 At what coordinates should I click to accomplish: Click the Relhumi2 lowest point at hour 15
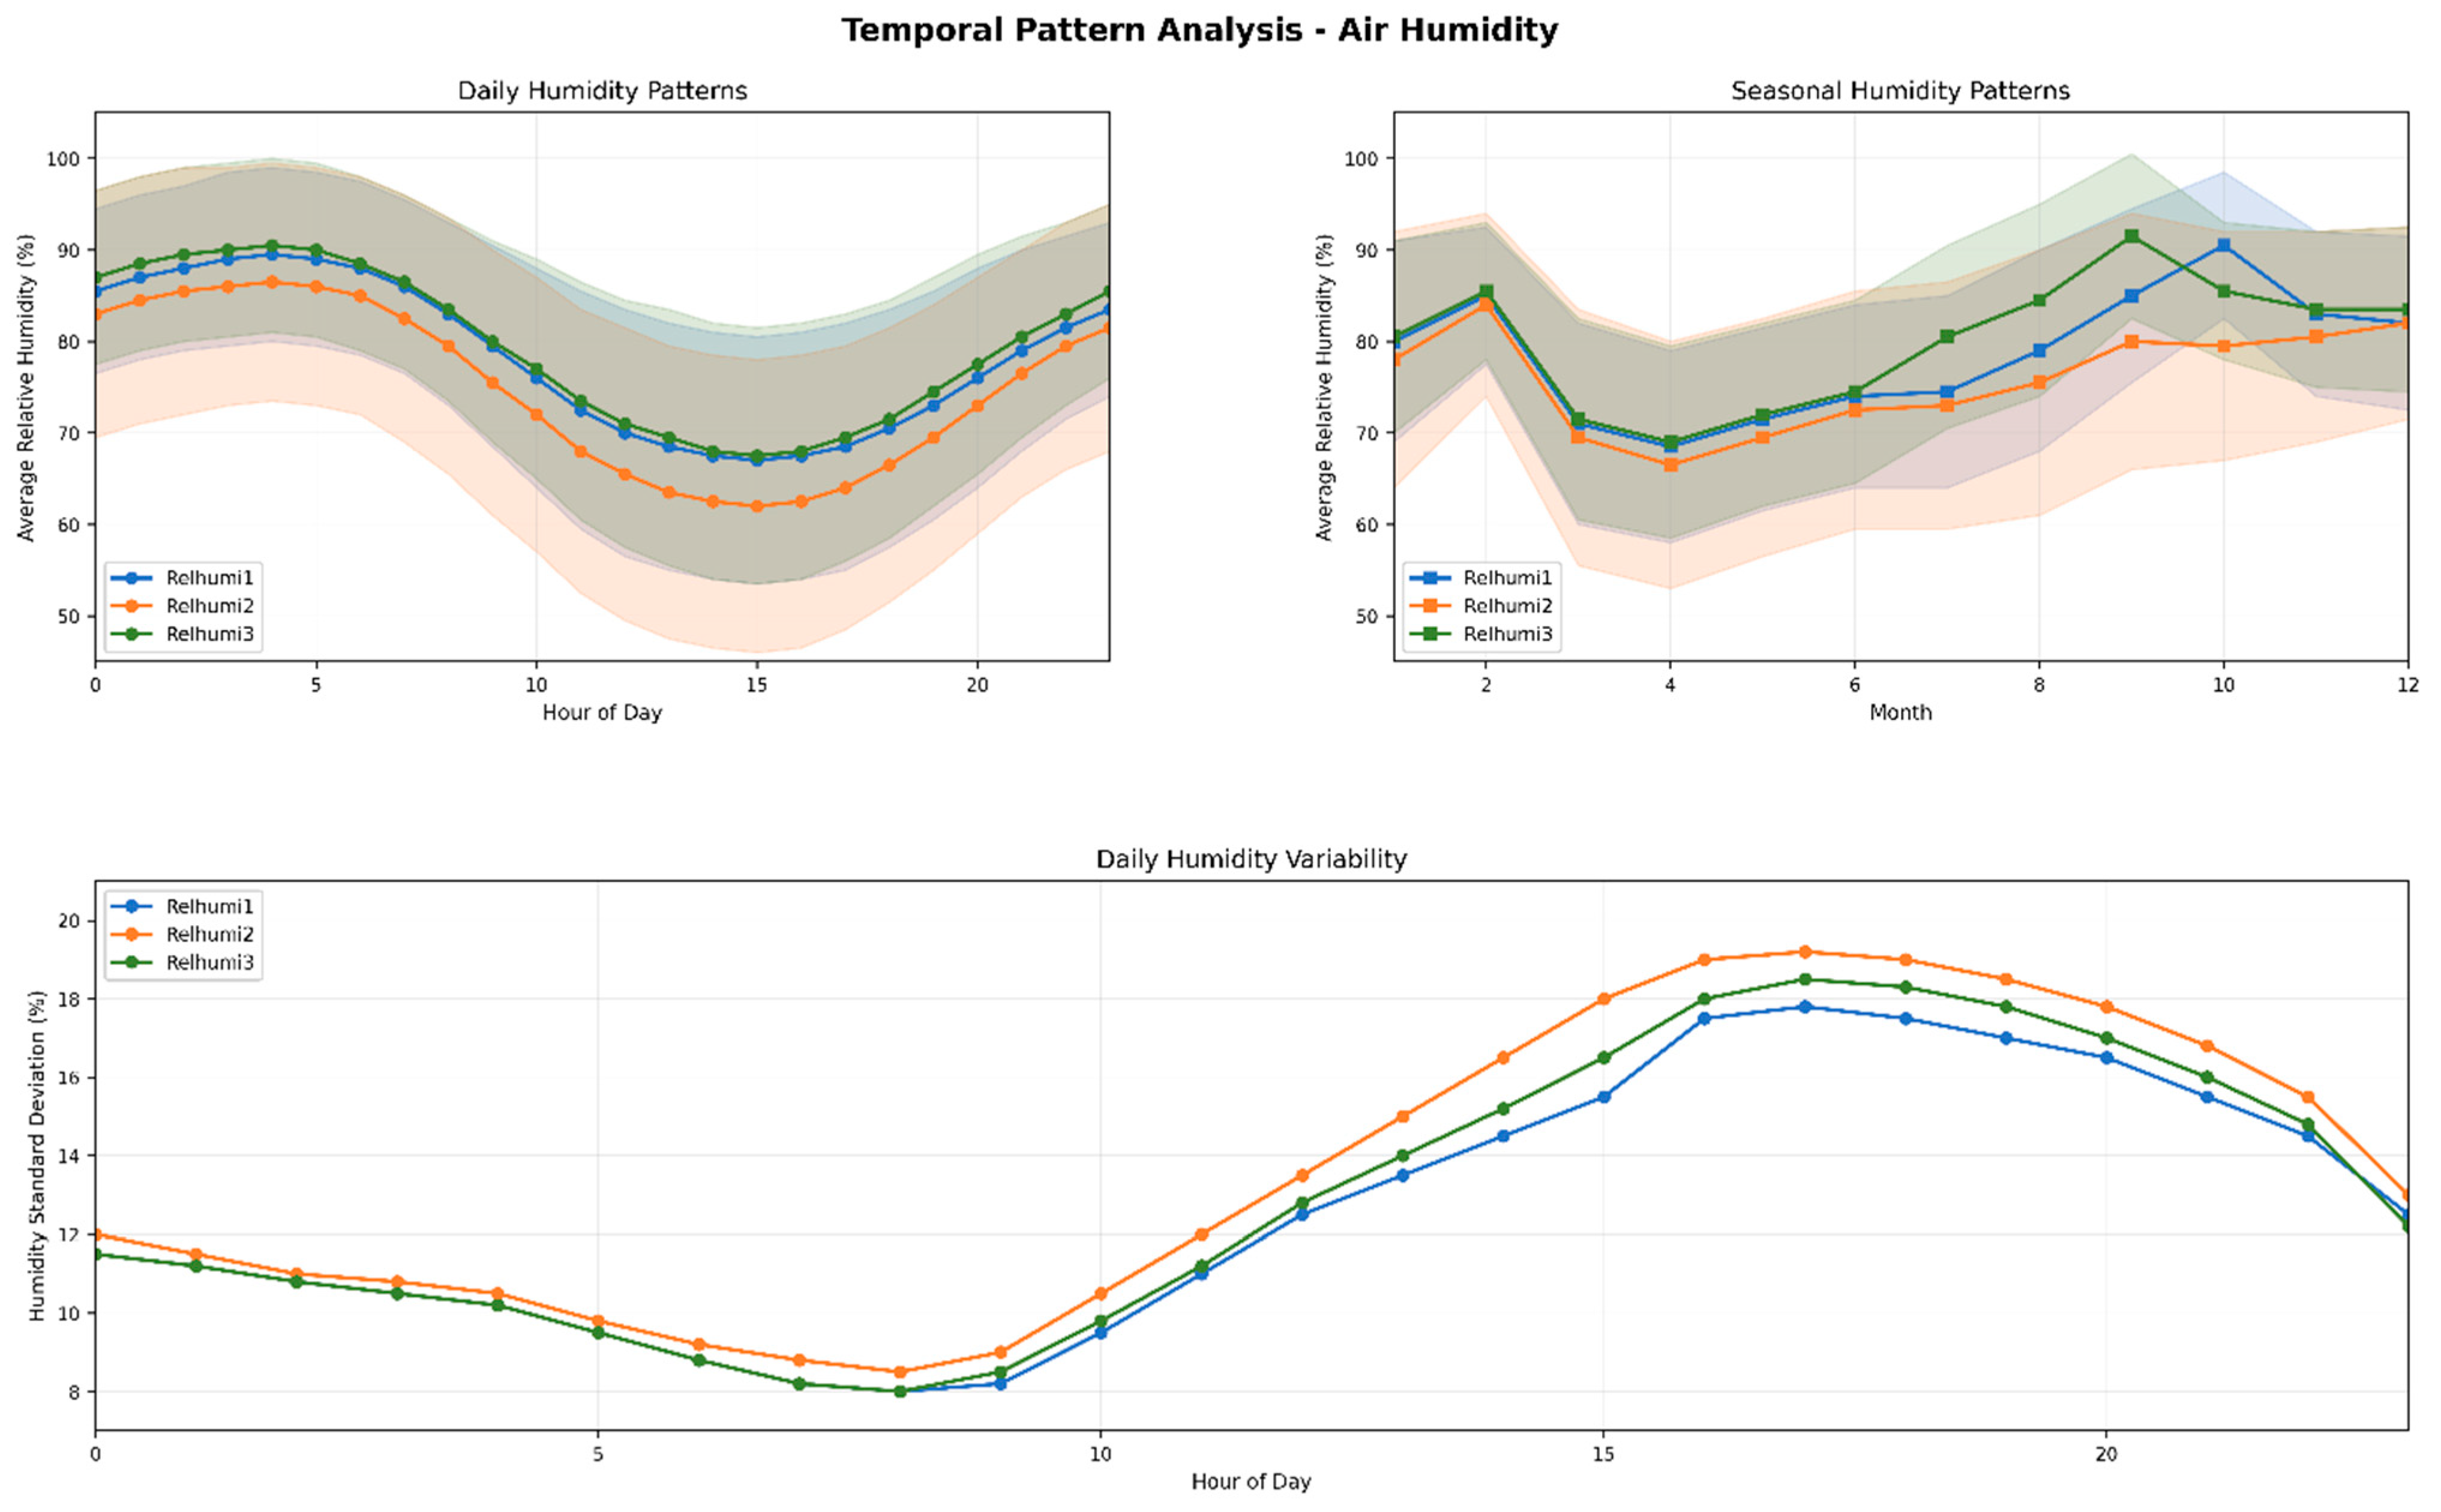(756, 506)
